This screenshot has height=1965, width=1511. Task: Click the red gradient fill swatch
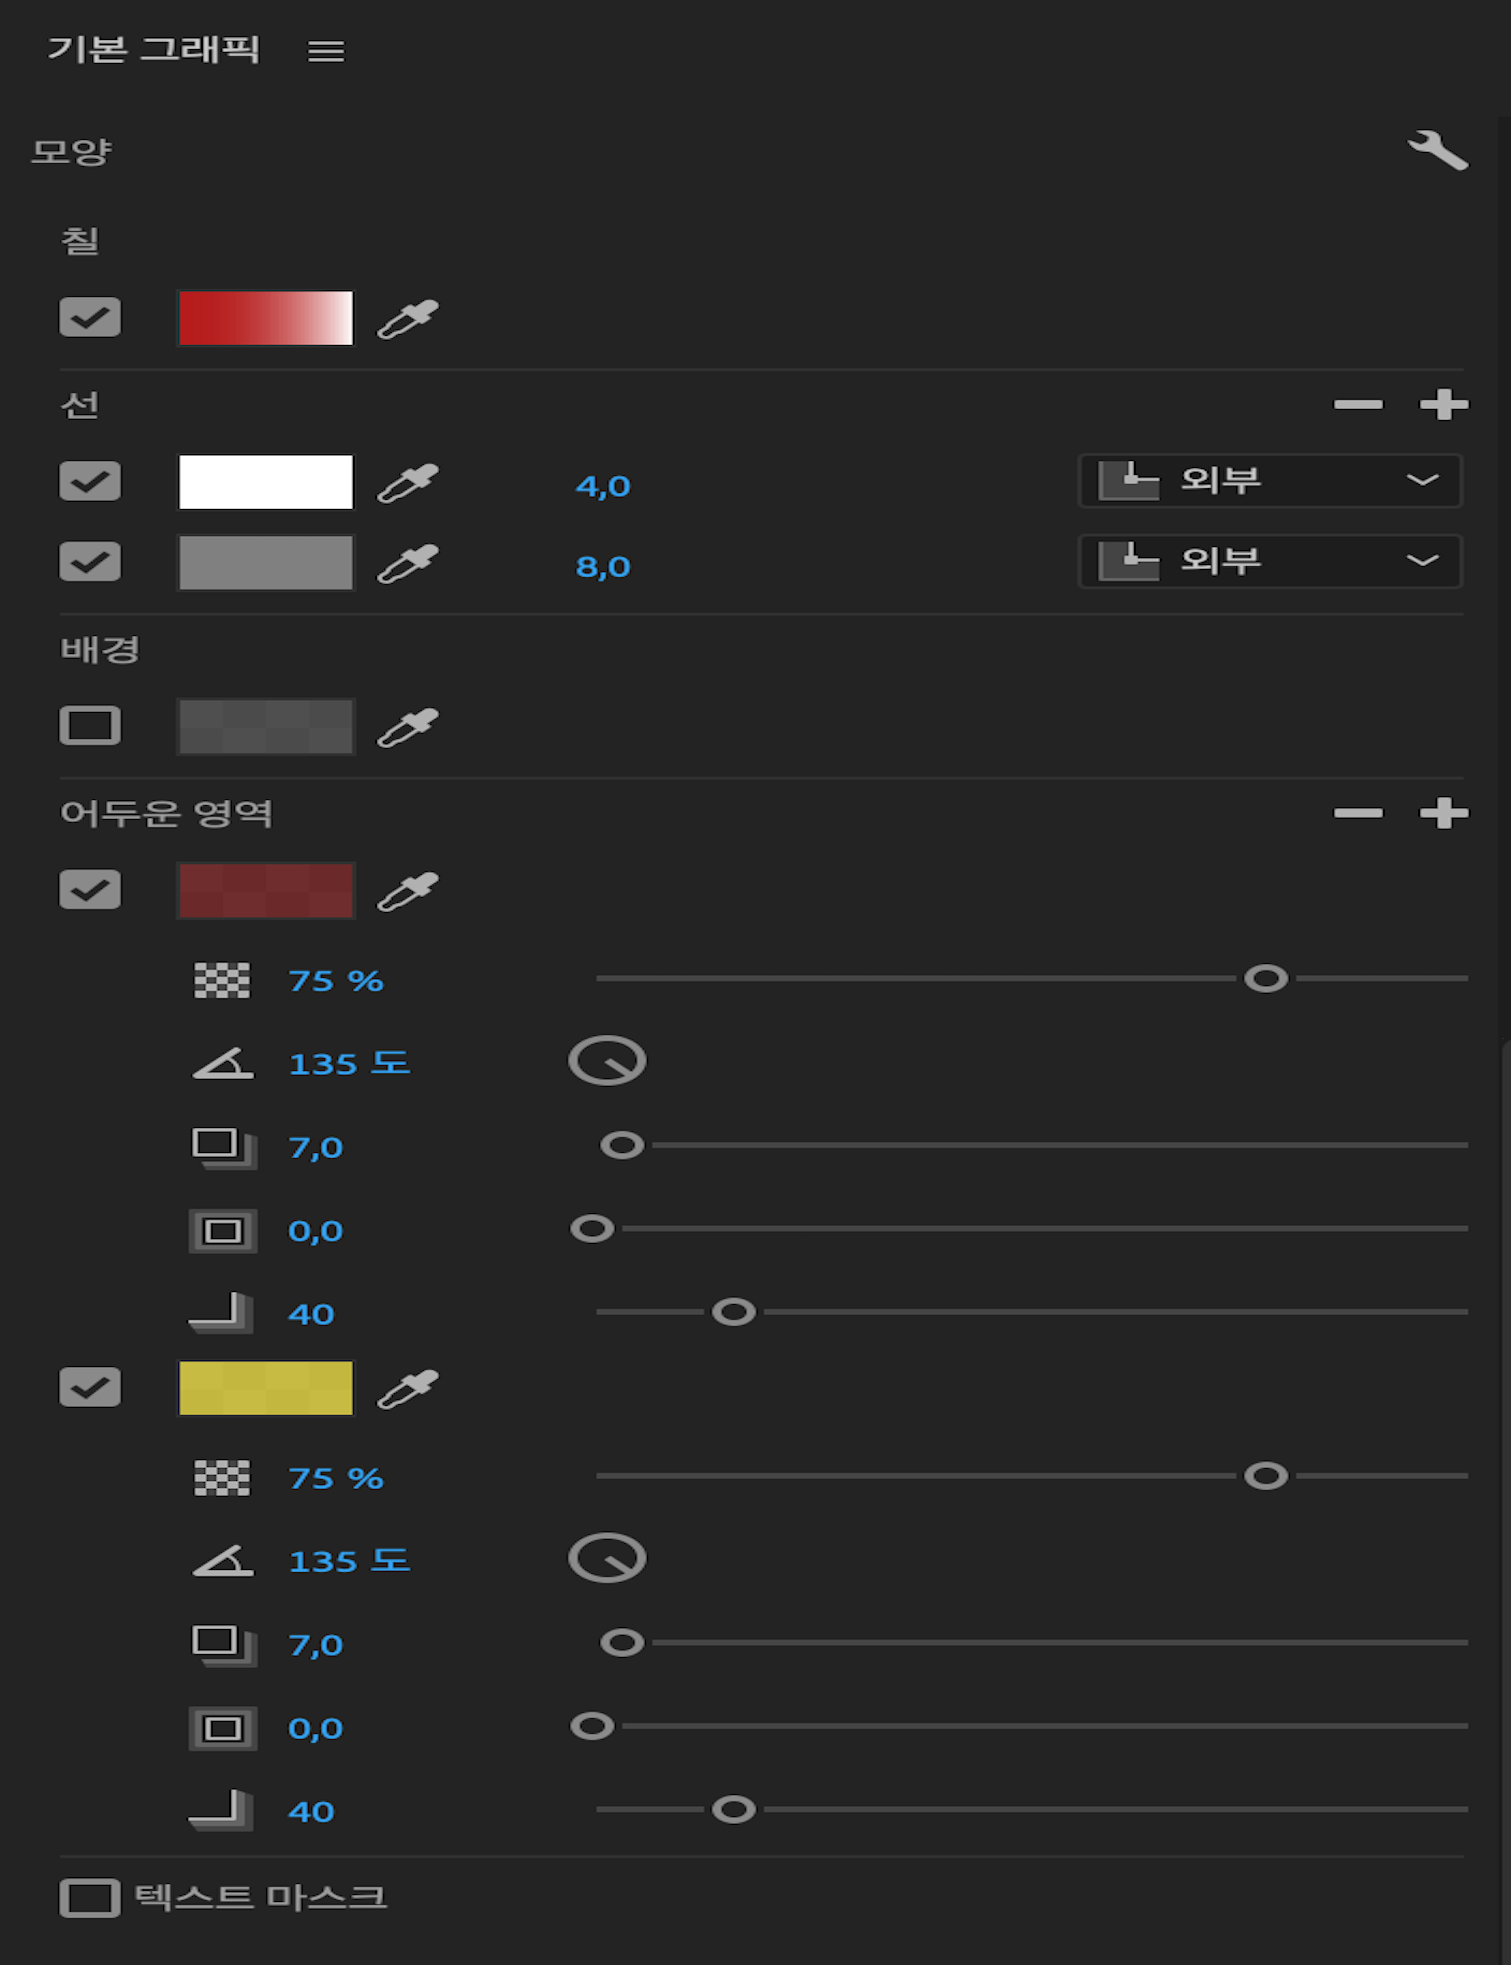[x=265, y=318]
